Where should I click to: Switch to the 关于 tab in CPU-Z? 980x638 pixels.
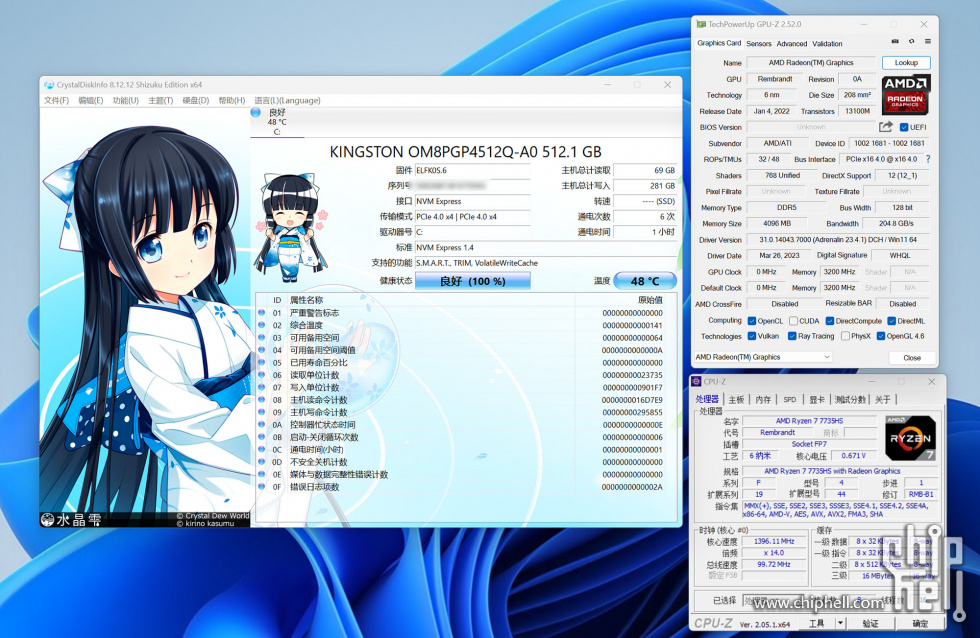(x=882, y=399)
